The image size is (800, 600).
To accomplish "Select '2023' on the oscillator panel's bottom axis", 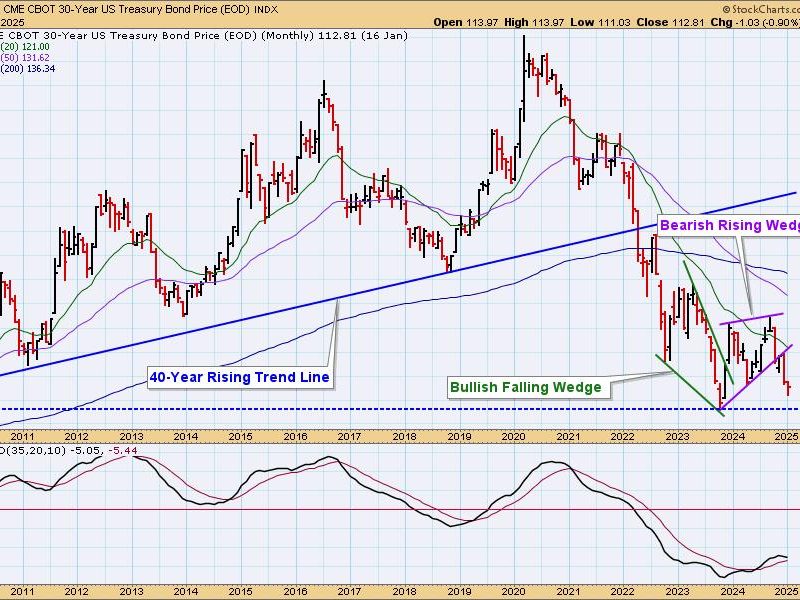I will tap(677, 592).
